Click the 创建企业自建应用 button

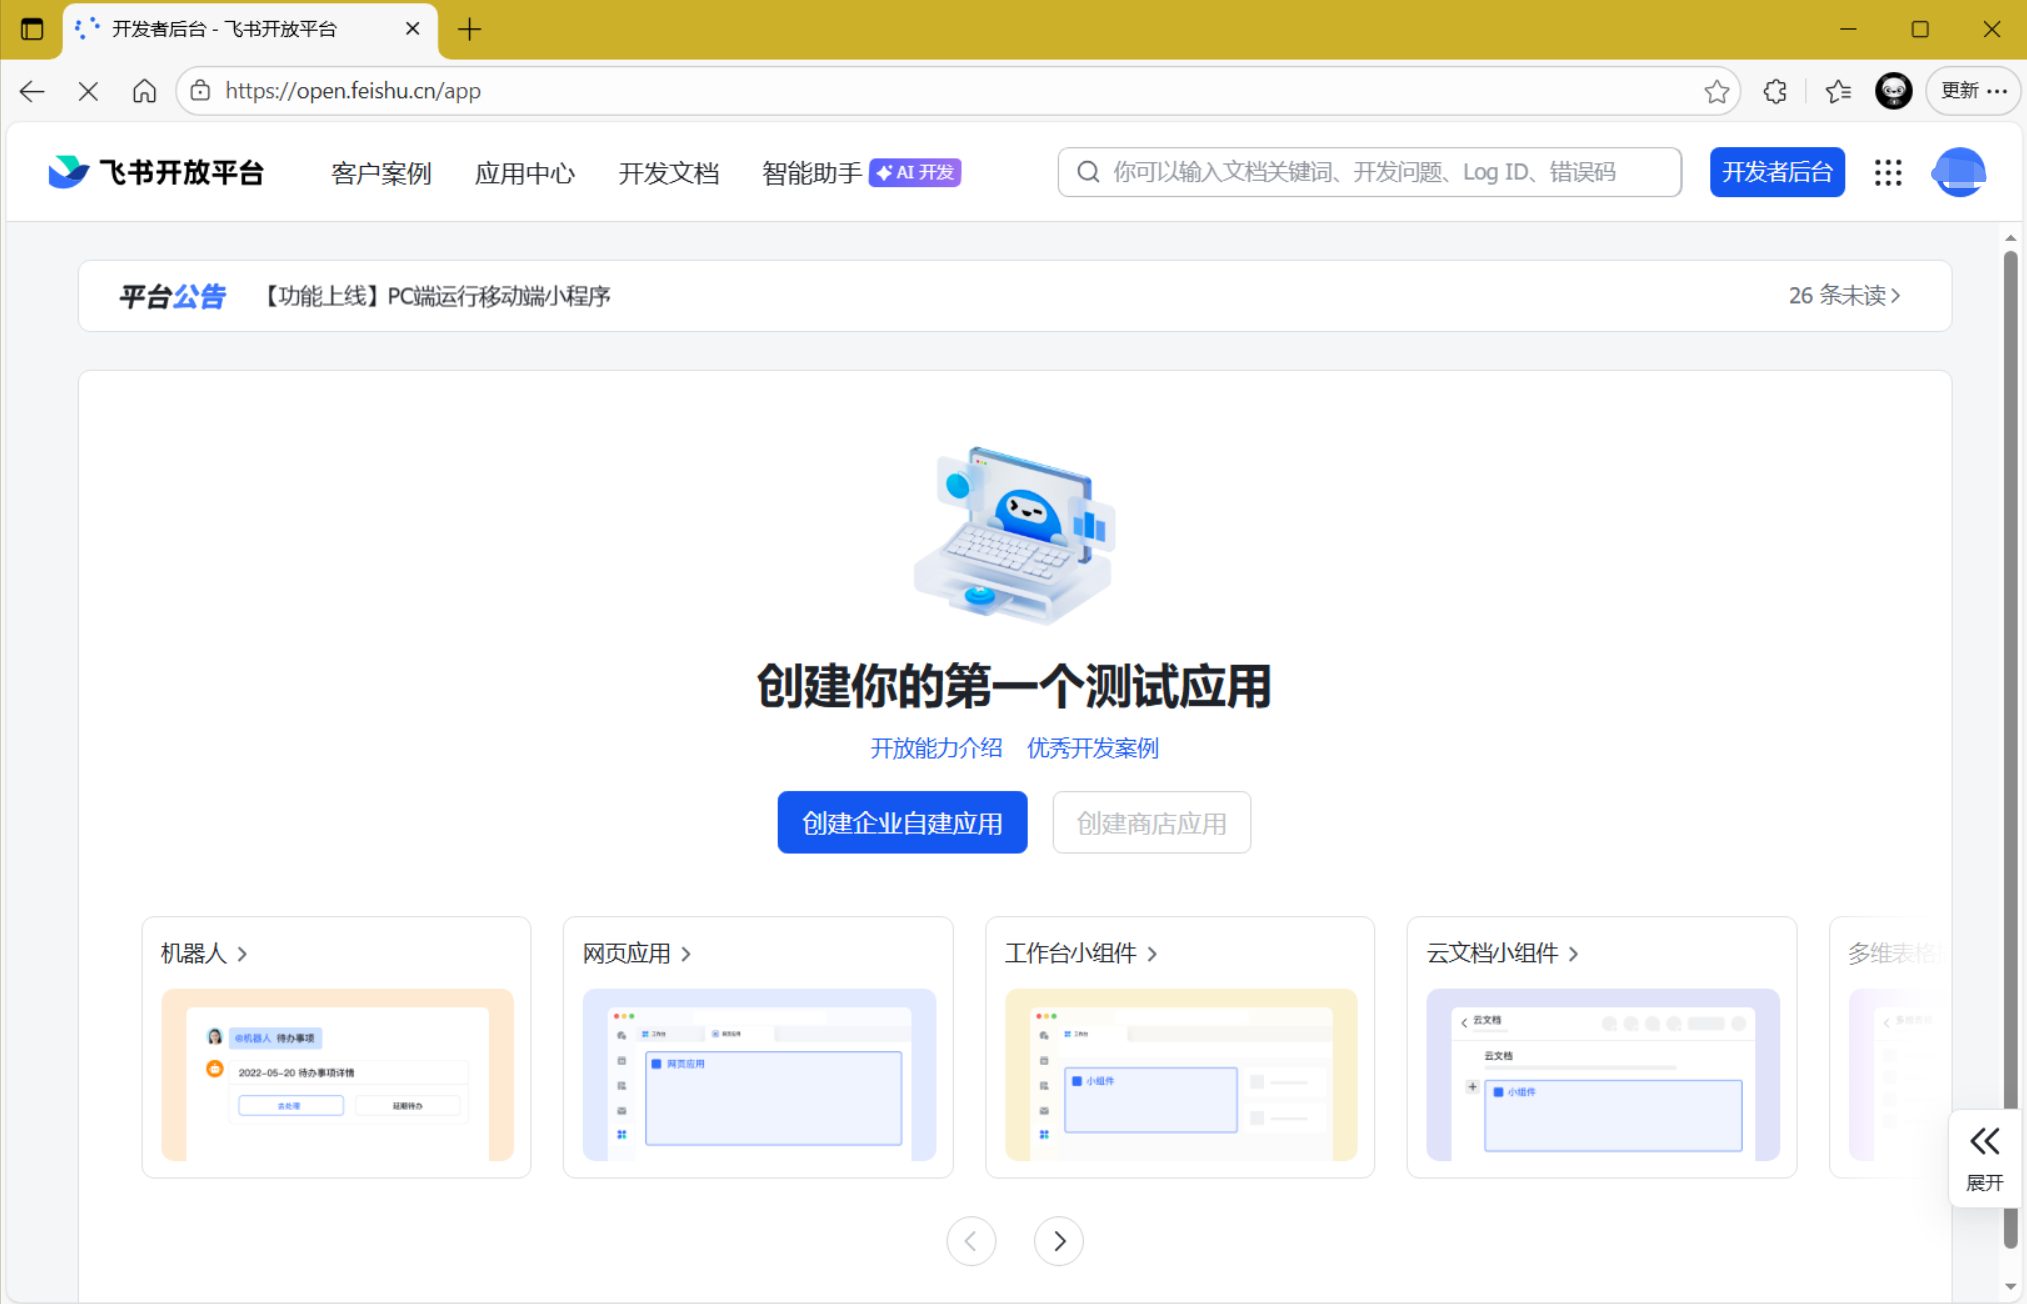coord(902,822)
